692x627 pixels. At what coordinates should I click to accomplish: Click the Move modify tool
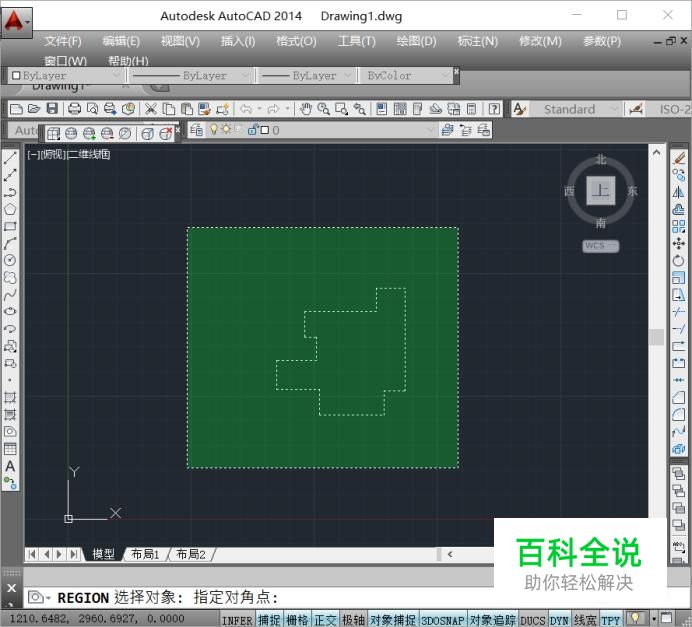pos(679,243)
